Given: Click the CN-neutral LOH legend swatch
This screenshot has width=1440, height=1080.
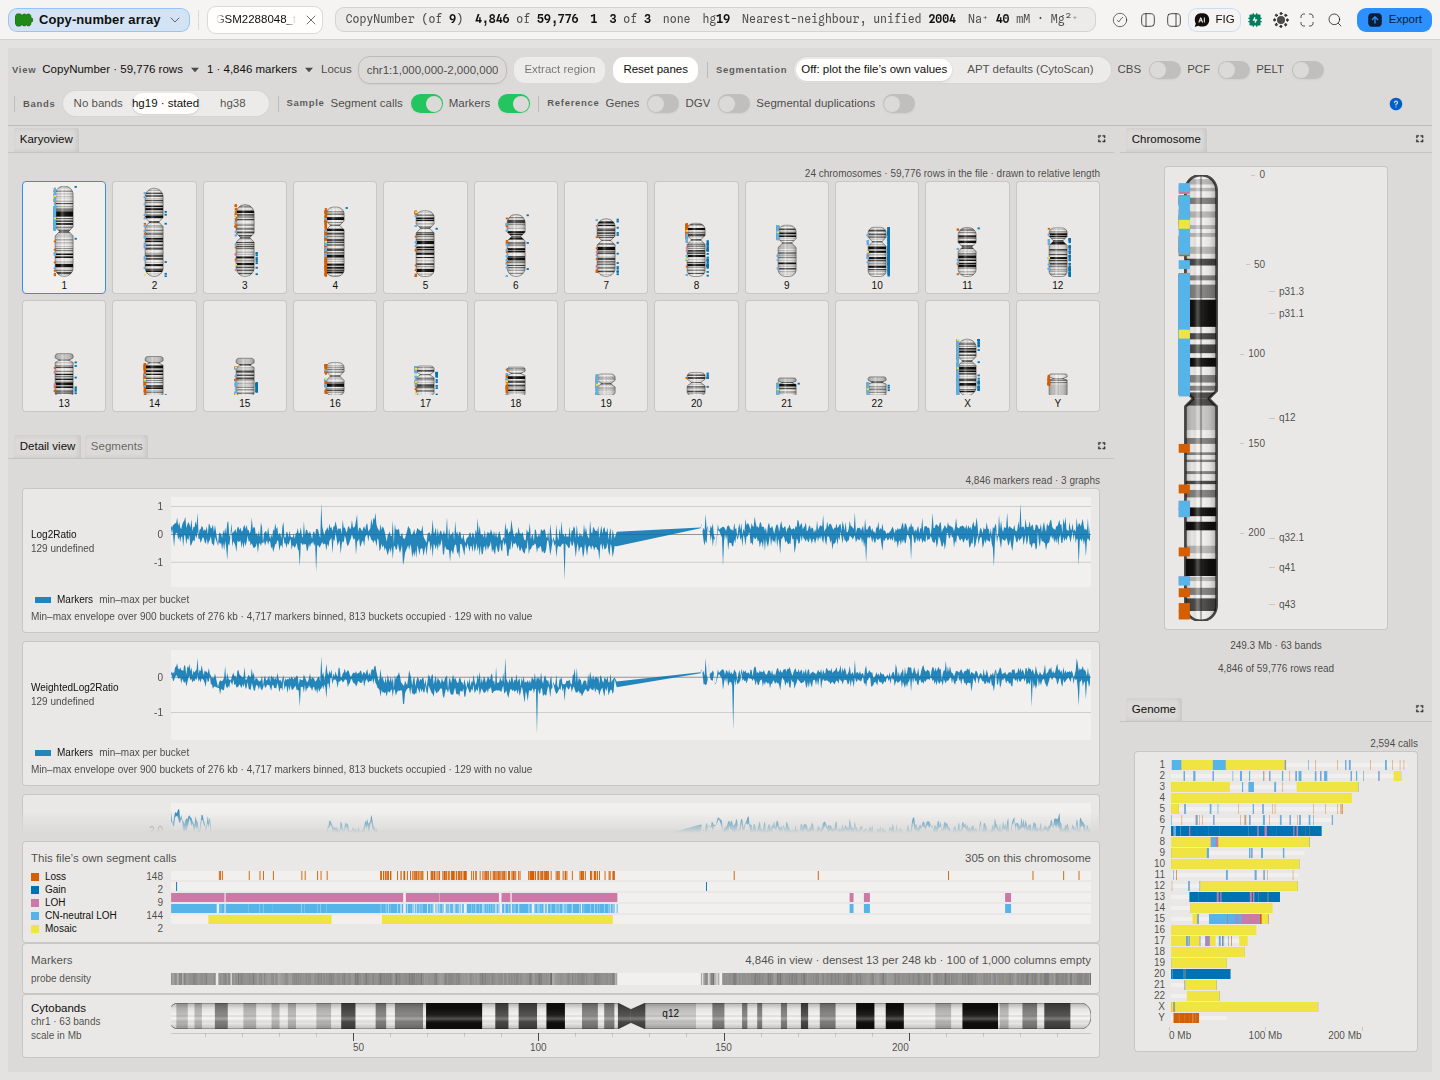Looking at the screenshot, I should pyautogui.click(x=35, y=916).
